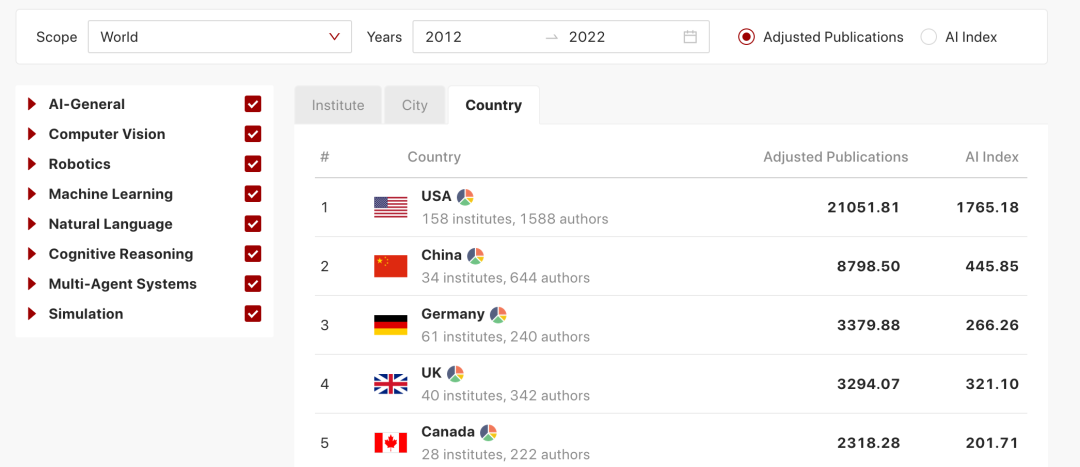1080x467 pixels.
Task: Toggle the Robotics checkbox
Action: click(x=253, y=164)
